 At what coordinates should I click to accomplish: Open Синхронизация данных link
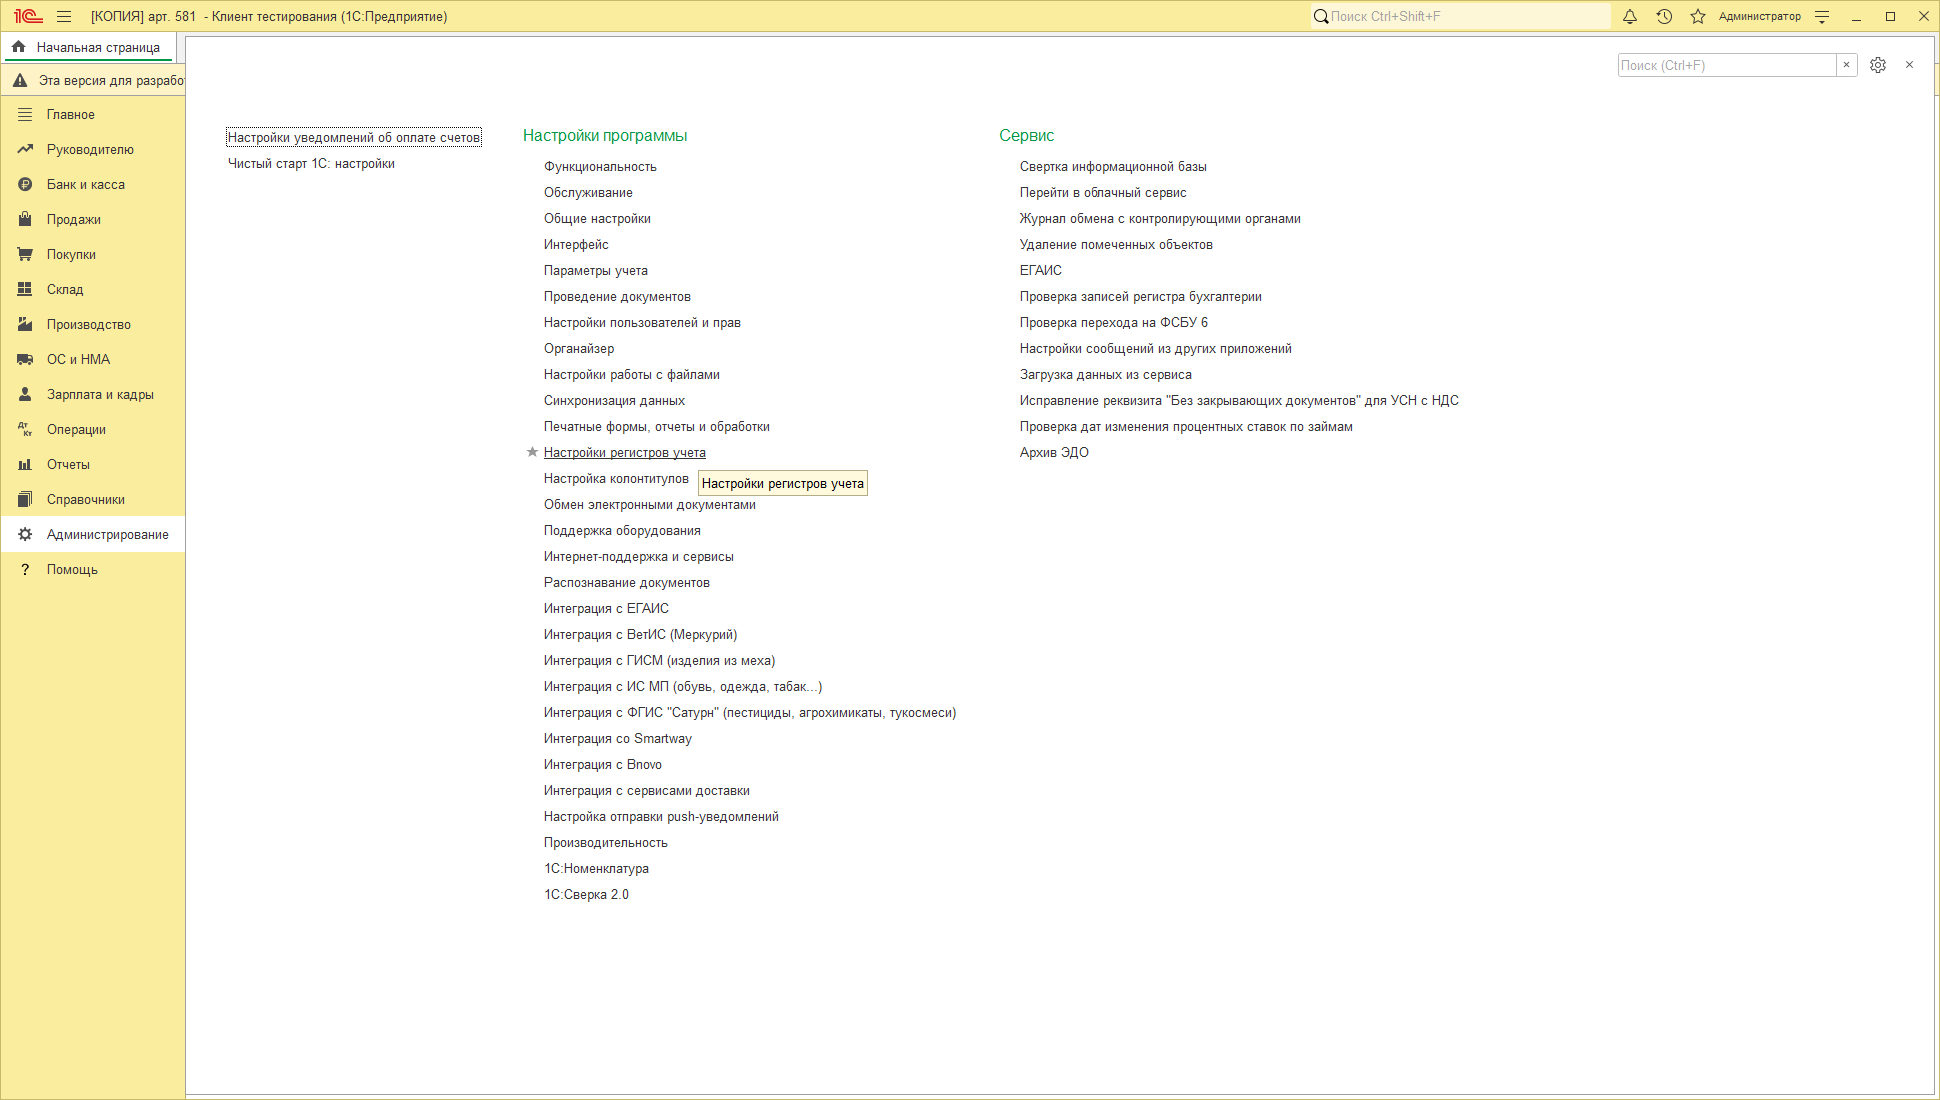coord(614,401)
